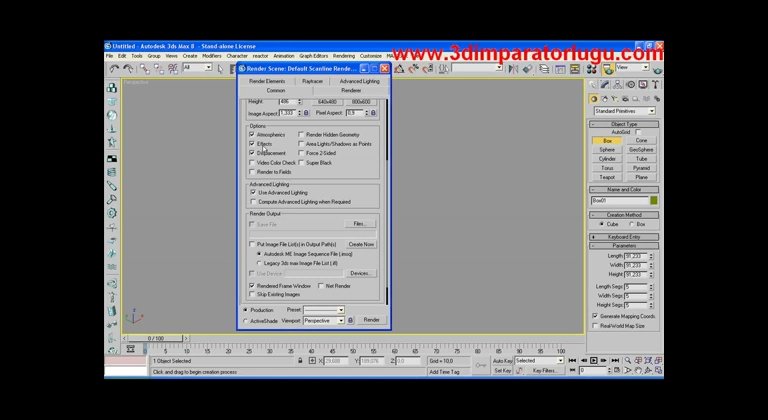Select the Lights create category

point(614,99)
